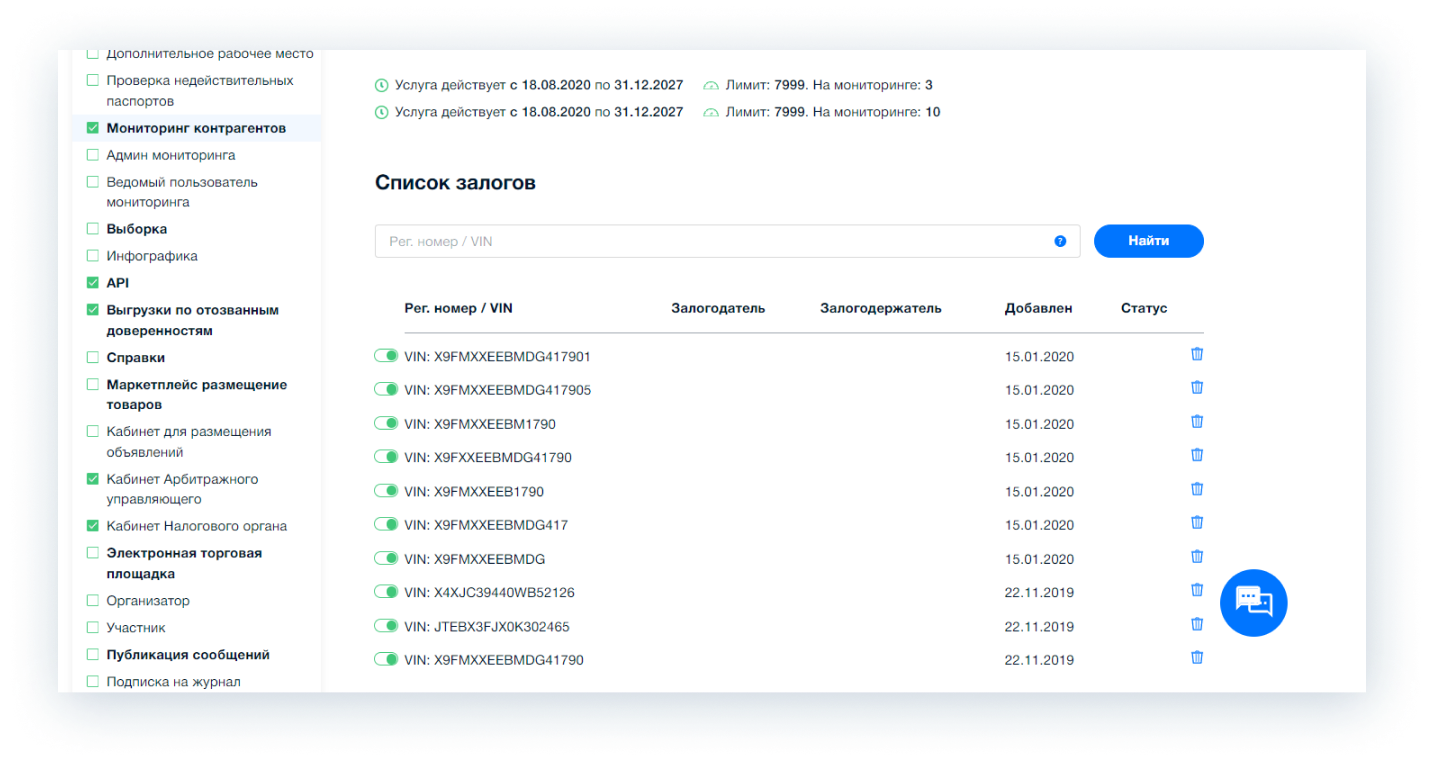Select text VIN: JTEBX3FJX0K302465
The width and height of the screenshot is (1429, 763).
(487, 627)
